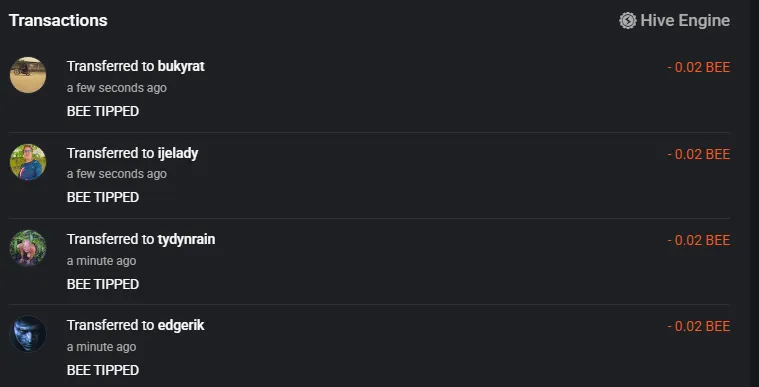Click 'a minute ago' timestamp for edgerik
The image size is (759, 387).
click(101, 347)
